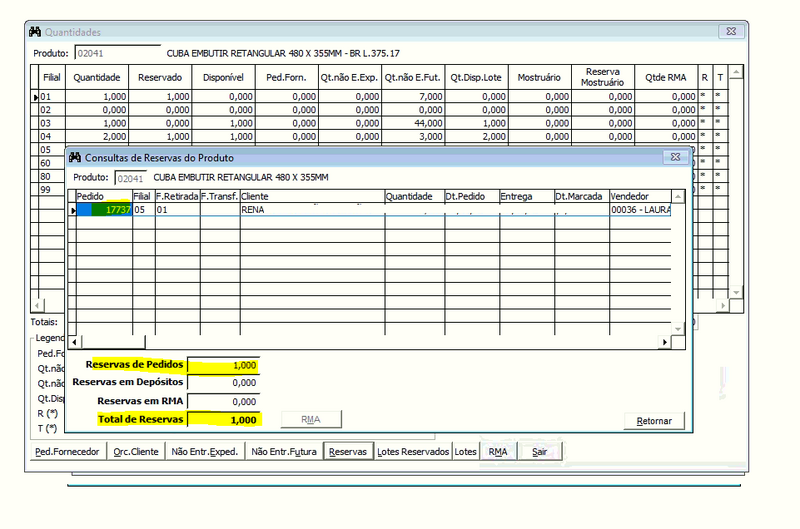
Task: Click the Sair button
Action: (539, 451)
